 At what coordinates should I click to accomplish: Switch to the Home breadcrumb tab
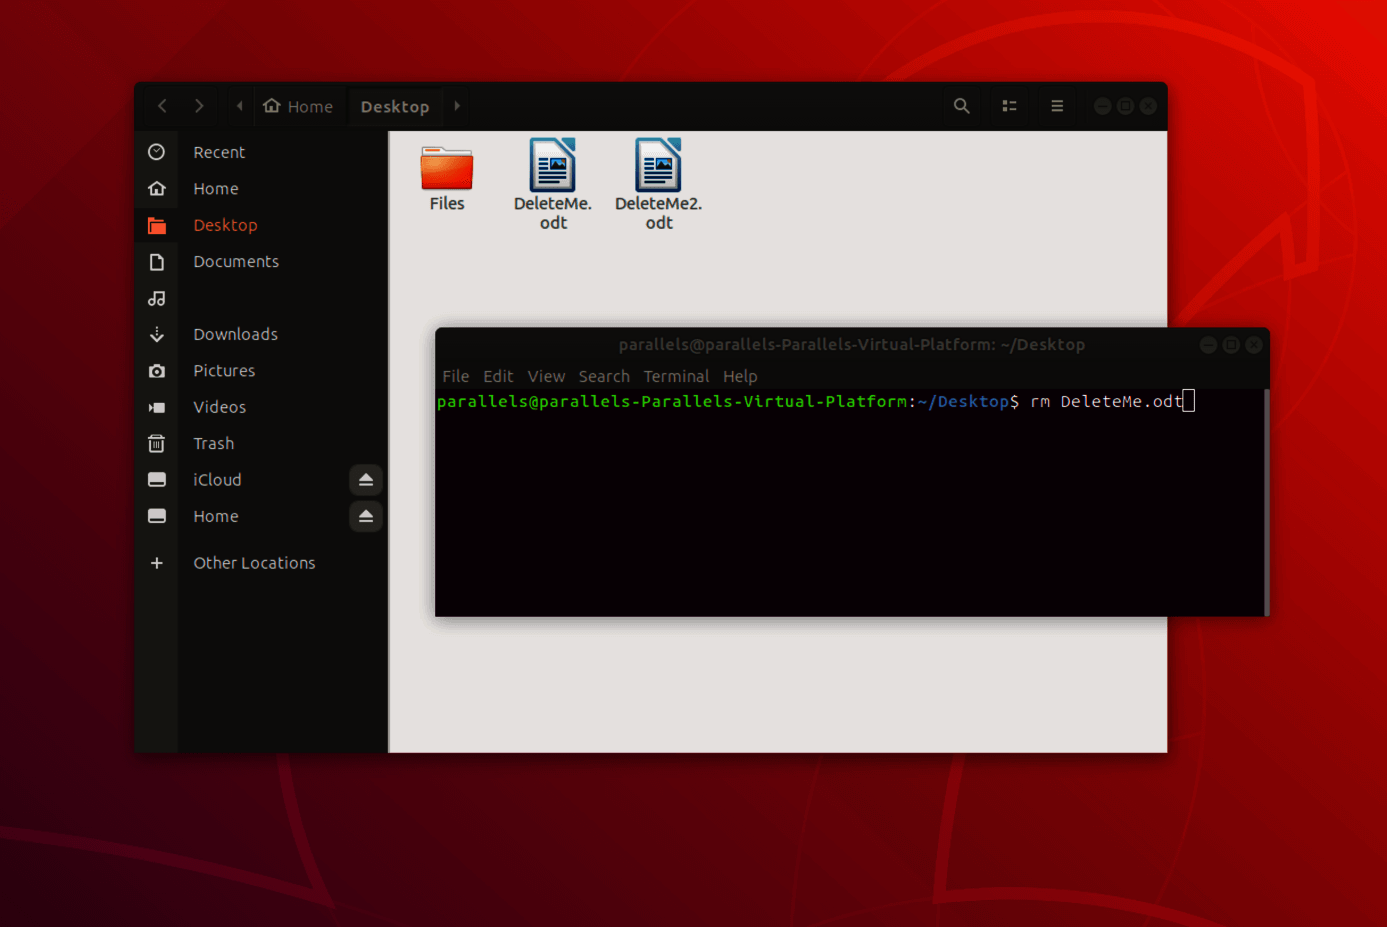[x=299, y=106]
